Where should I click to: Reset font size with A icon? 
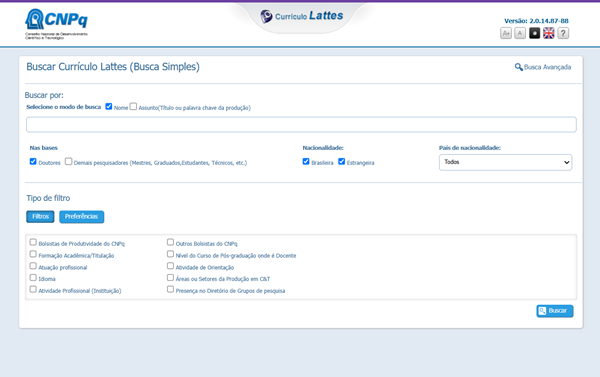click(x=520, y=33)
